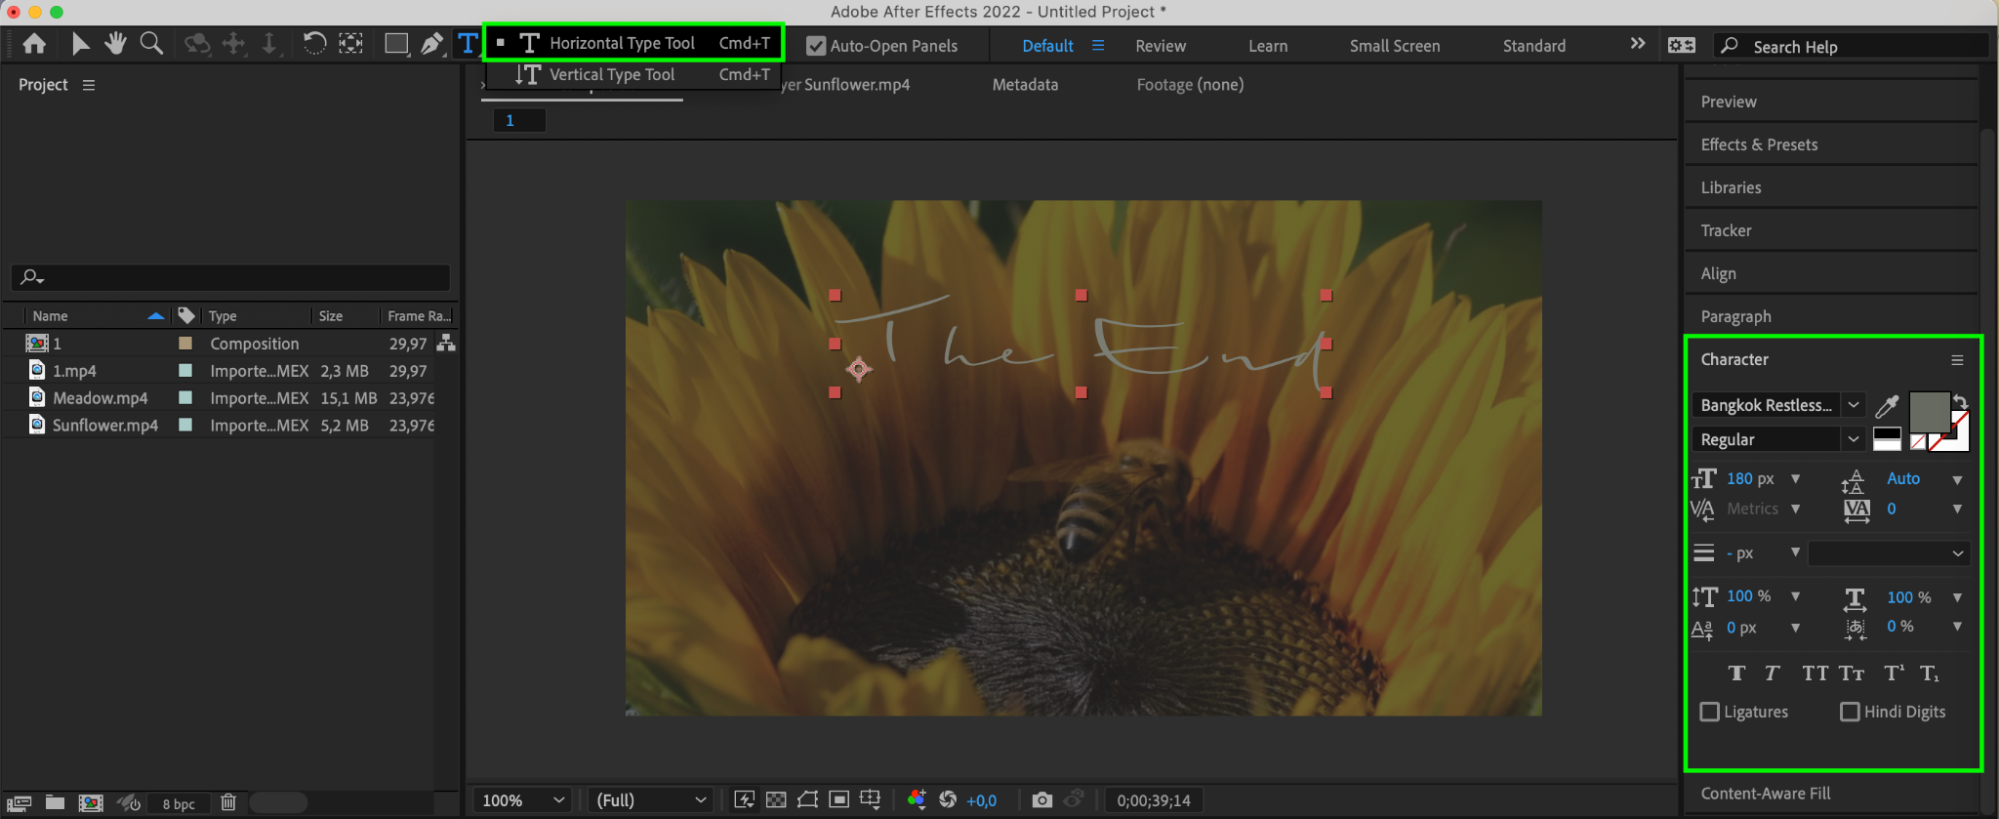The height and width of the screenshot is (819, 1999).
Task: Click the Home icon in toolbar
Action: coord(34,44)
